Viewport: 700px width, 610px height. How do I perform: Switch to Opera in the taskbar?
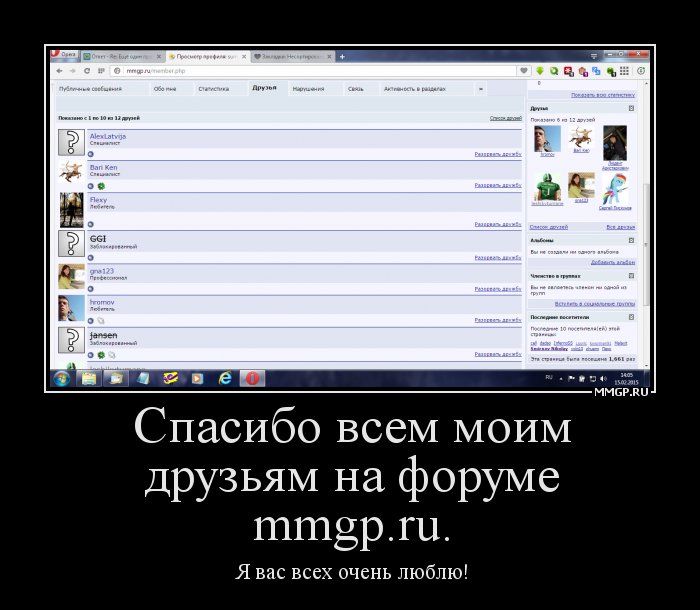click(252, 379)
